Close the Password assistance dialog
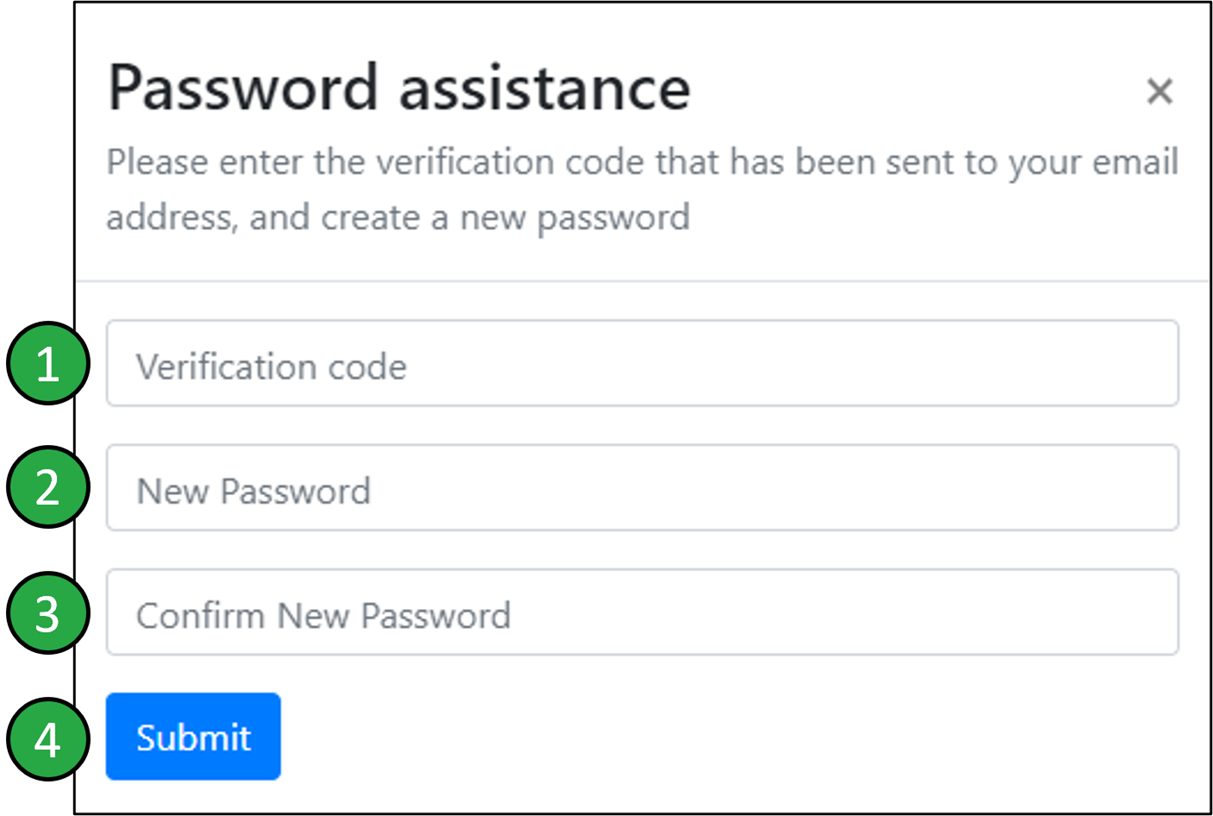Image resolution: width=1213 pixels, height=816 pixels. (x=1159, y=92)
